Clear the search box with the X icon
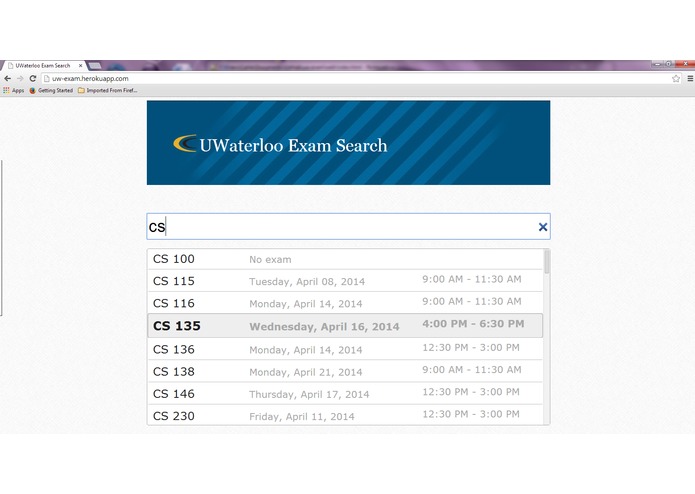Screen dimensions: 695x494 543,227
